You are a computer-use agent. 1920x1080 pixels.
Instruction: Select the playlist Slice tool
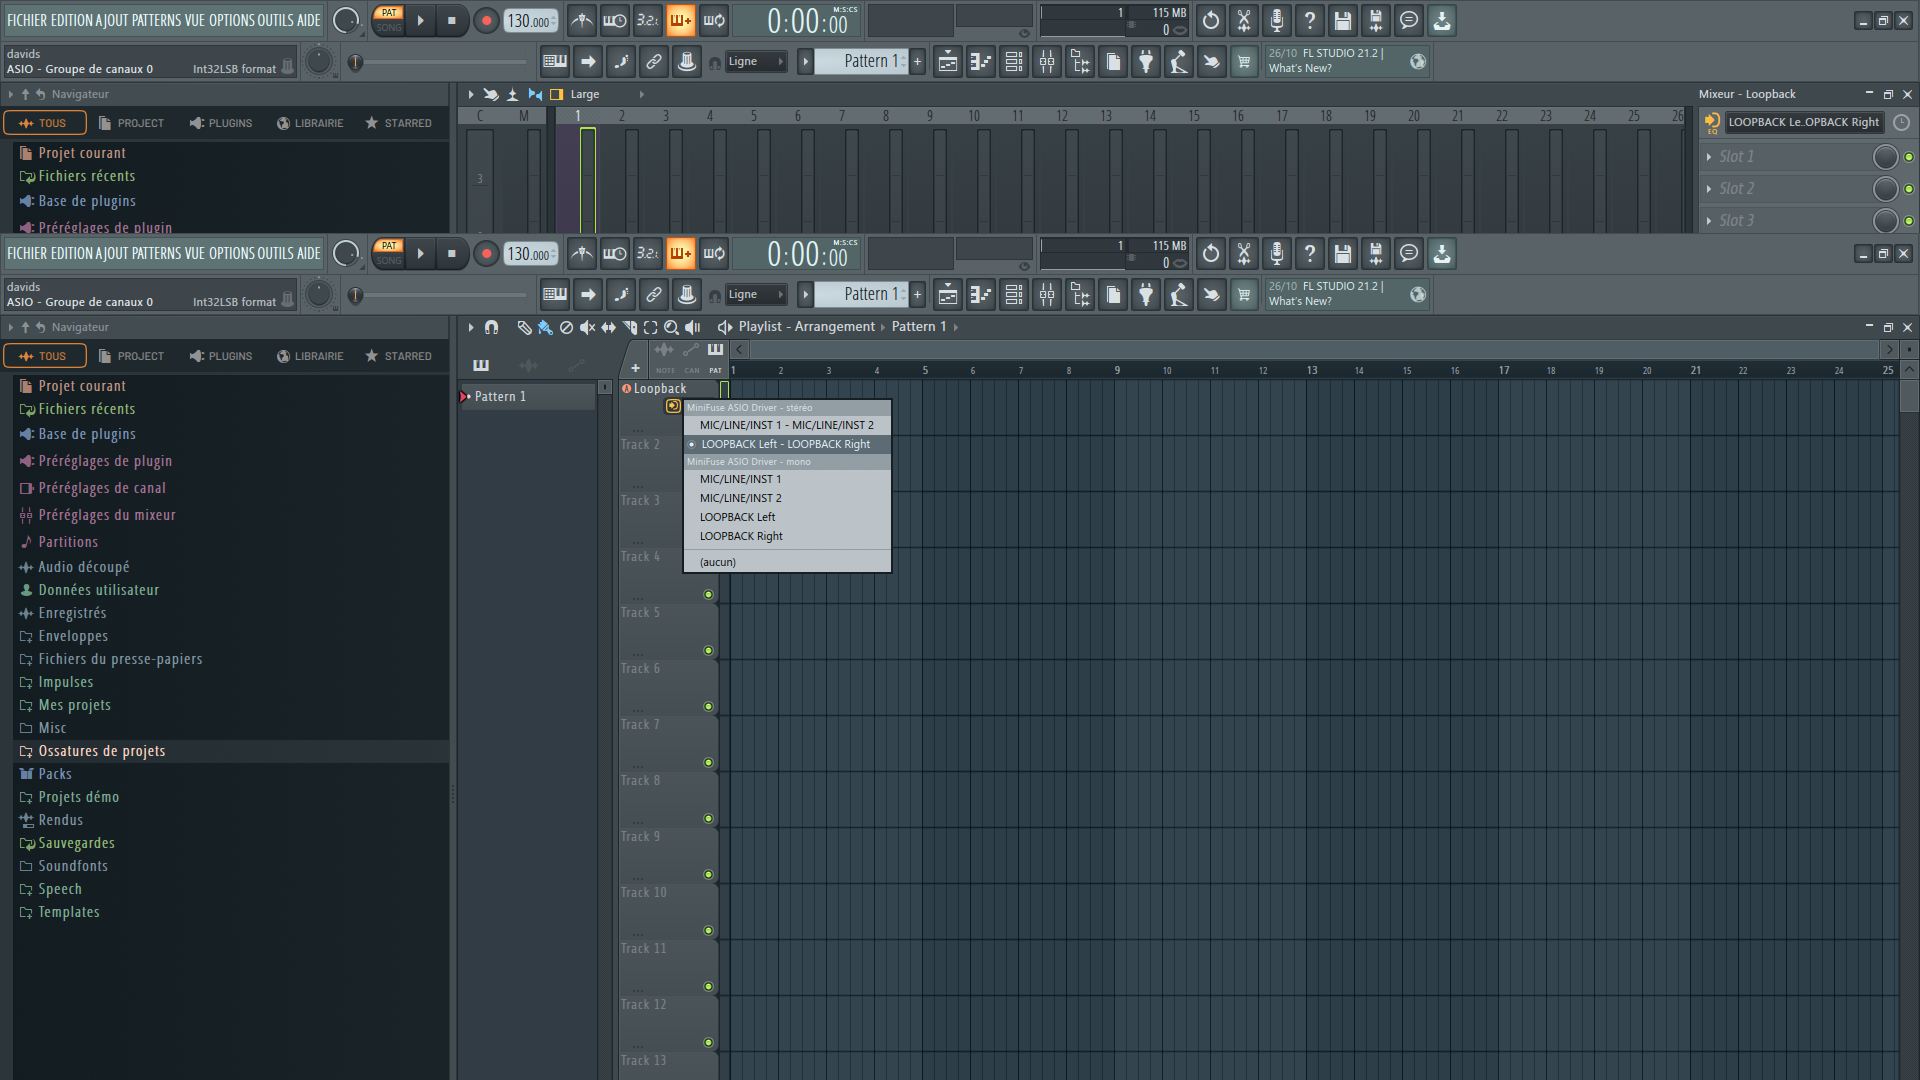point(629,327)
